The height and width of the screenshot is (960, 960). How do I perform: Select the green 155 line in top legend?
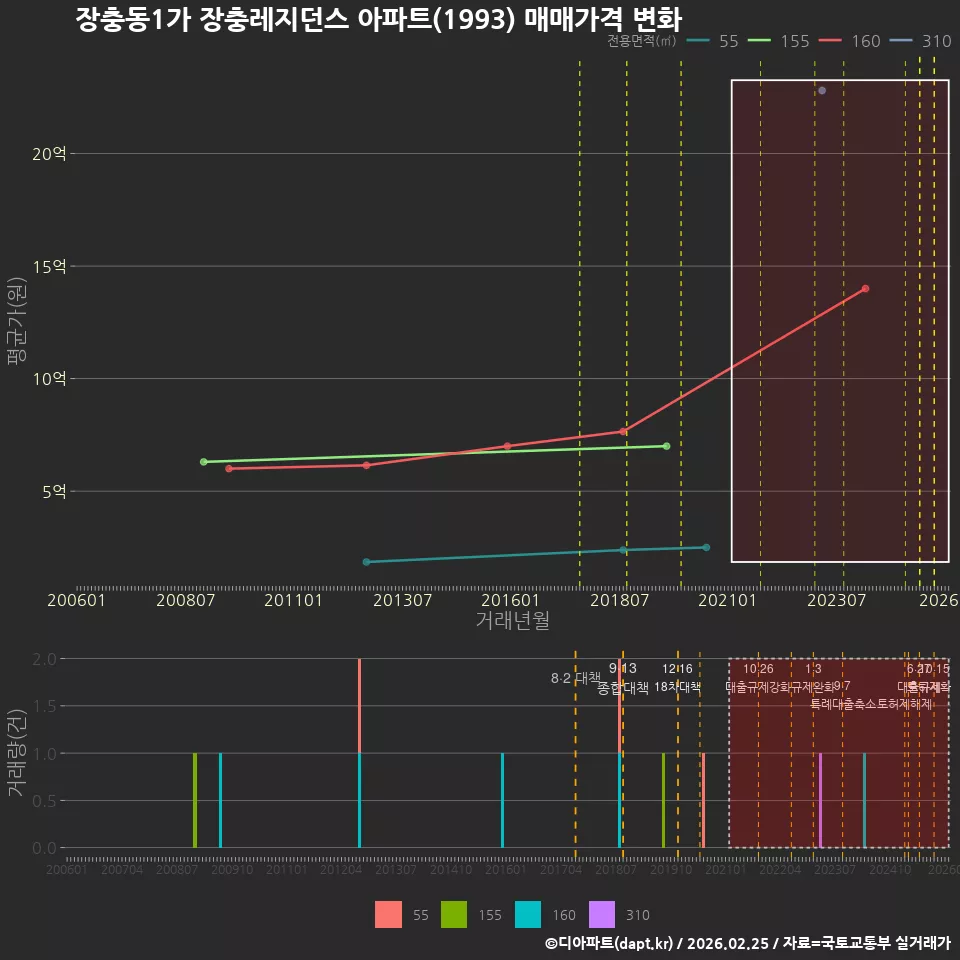(x=759, y=41)
